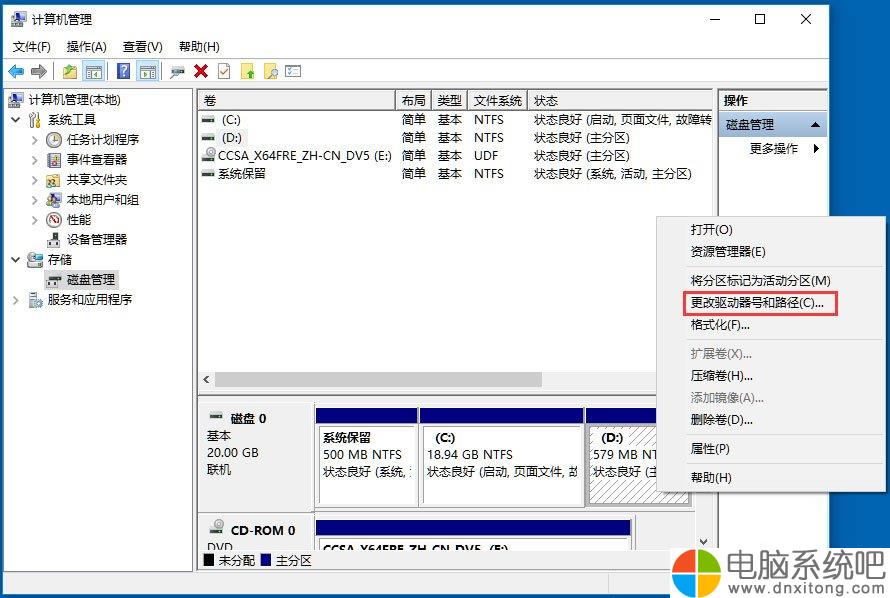Collapse the 系统工具 tree node
The height and width of the screenshot is (598, 890).
pyautogui.click(x=16, y=120)
